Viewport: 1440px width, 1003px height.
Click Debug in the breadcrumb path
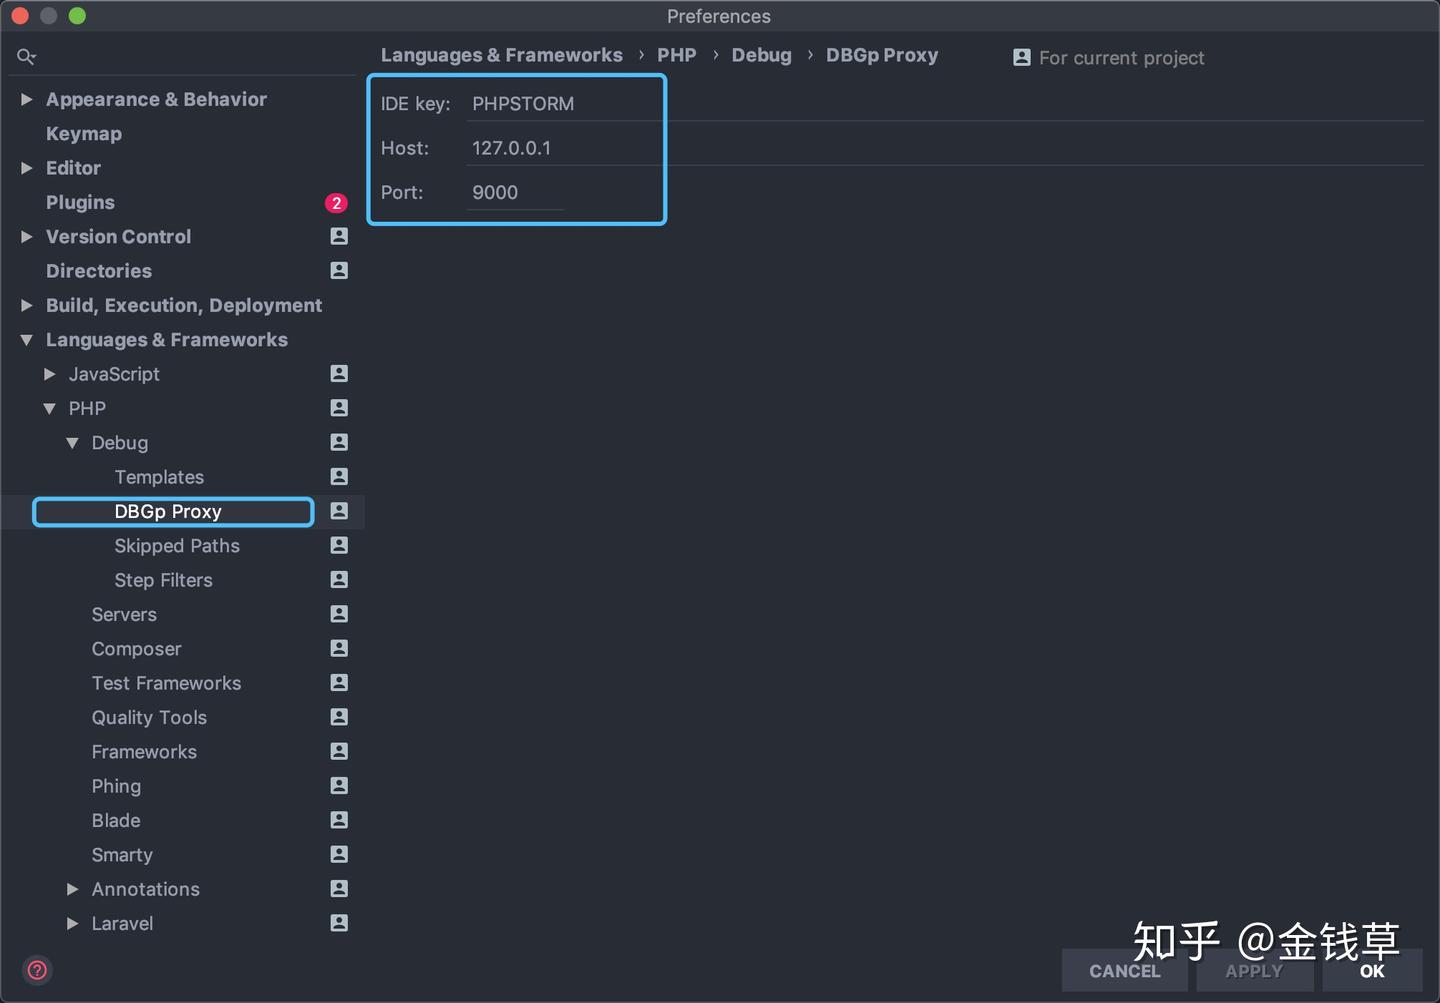tap(761, 55)
